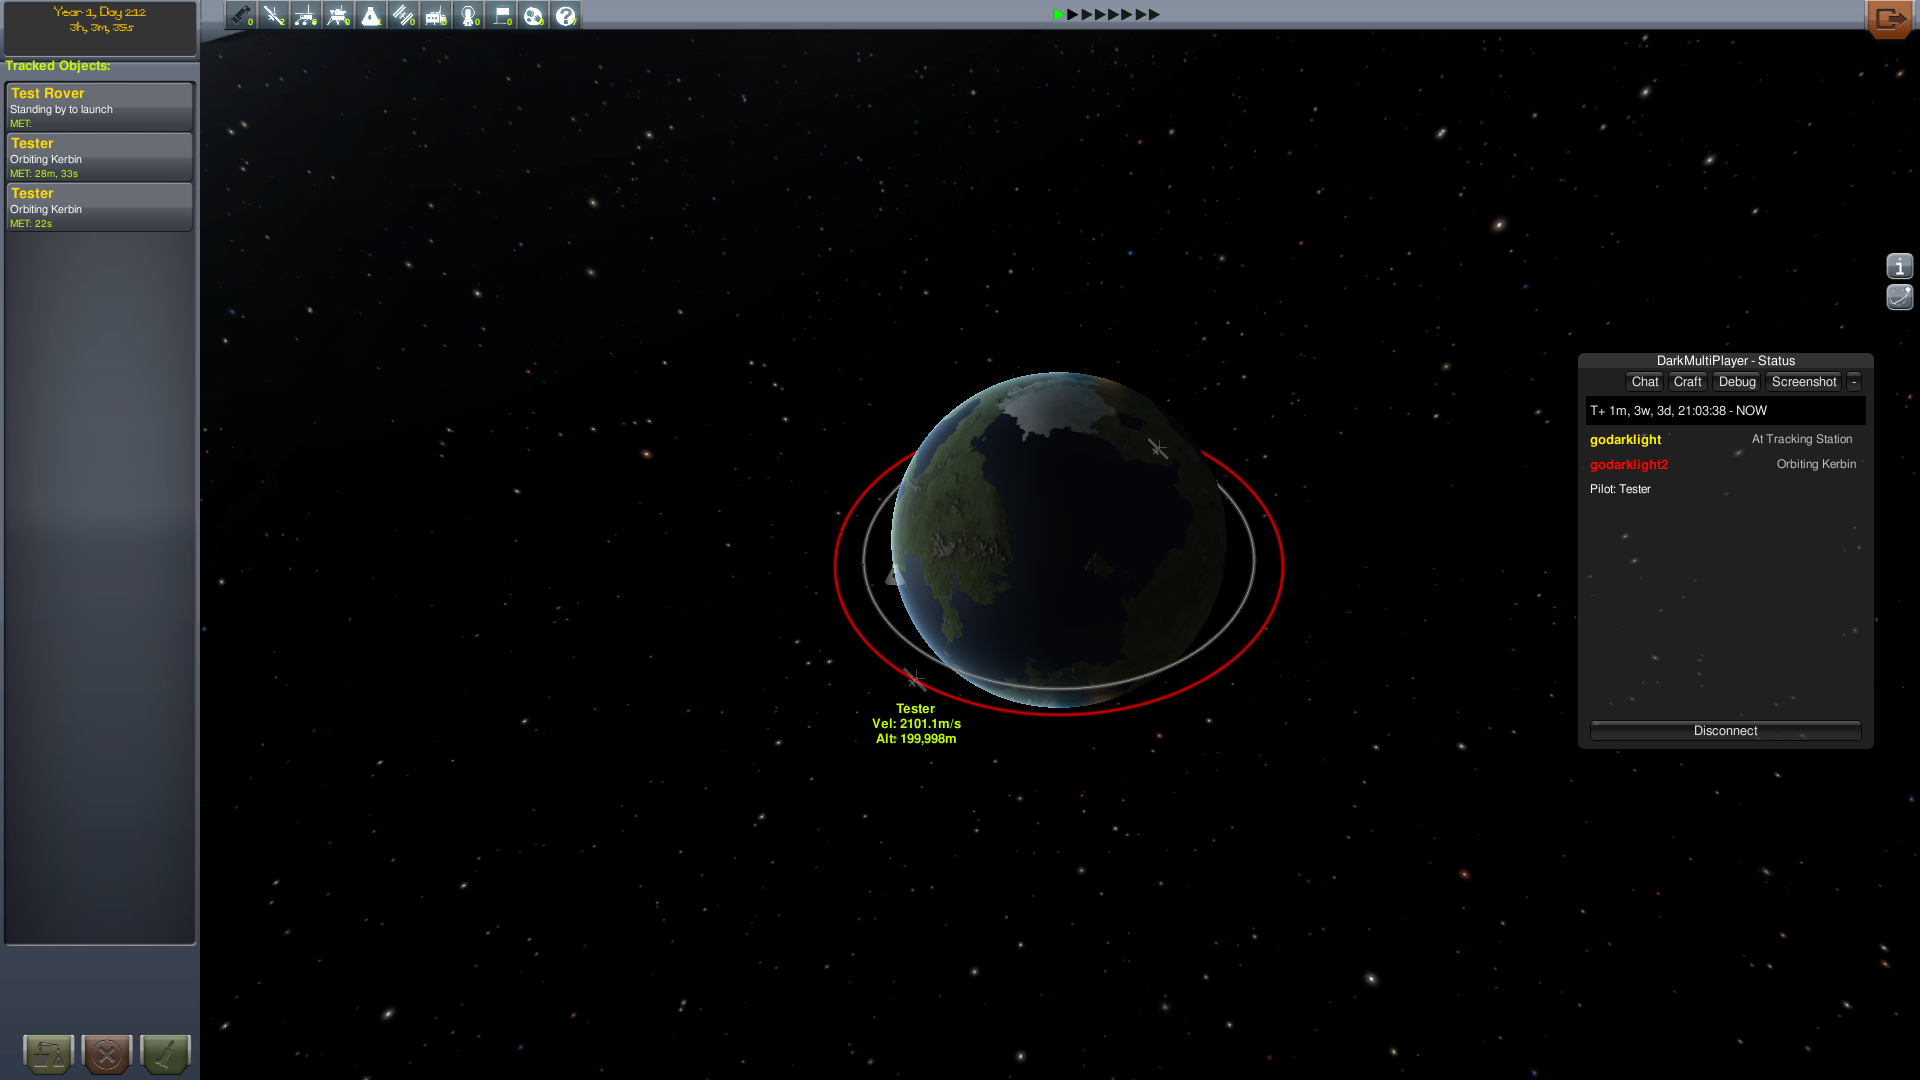Click the Chat tab in DarkMultiPlayer
1920x1080 pixels.
[x=1644, y=381]
